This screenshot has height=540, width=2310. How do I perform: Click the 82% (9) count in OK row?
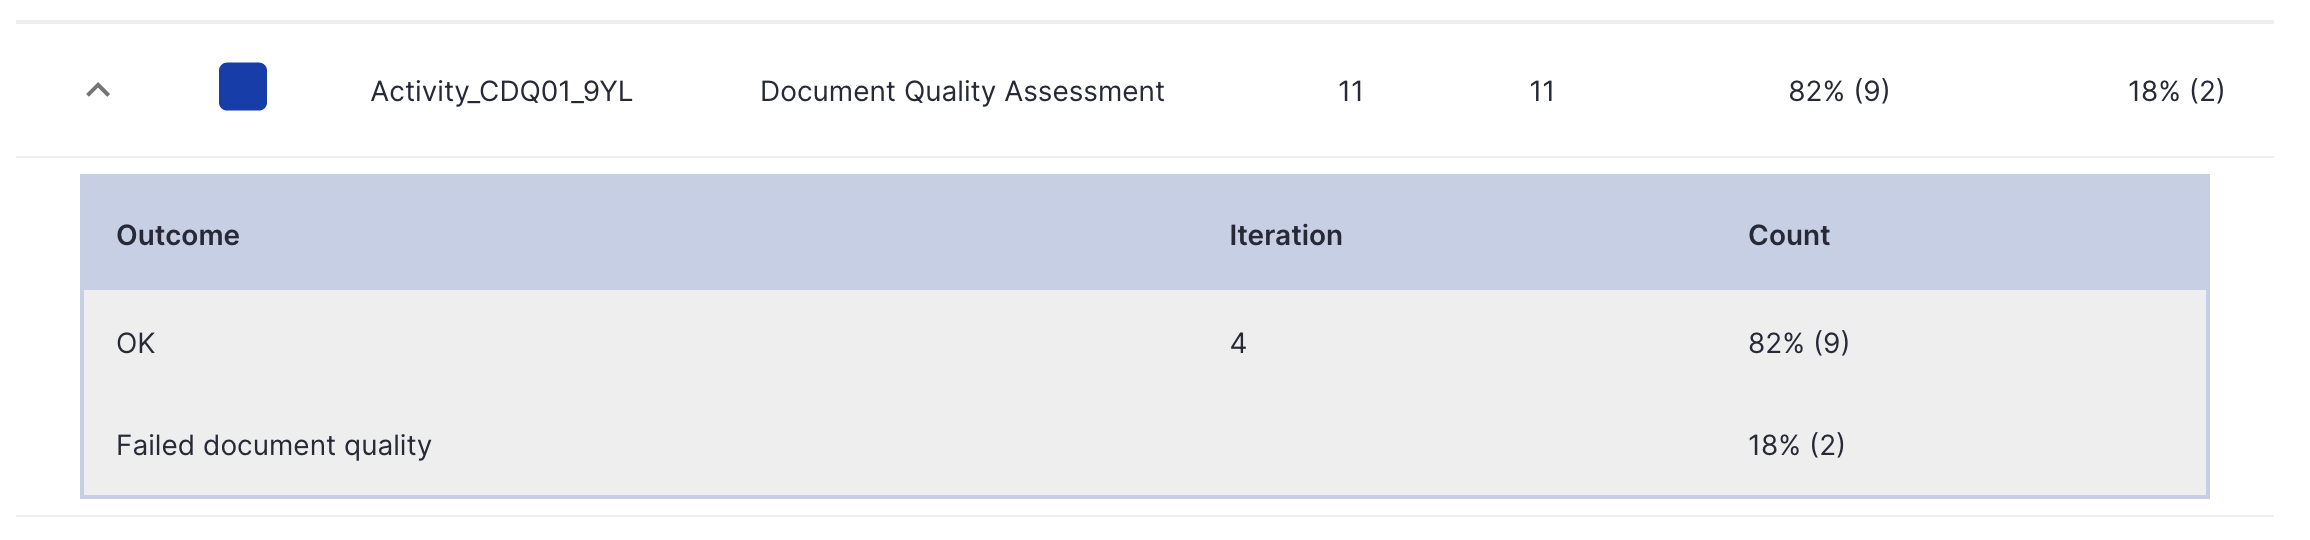click(1799, 343)
